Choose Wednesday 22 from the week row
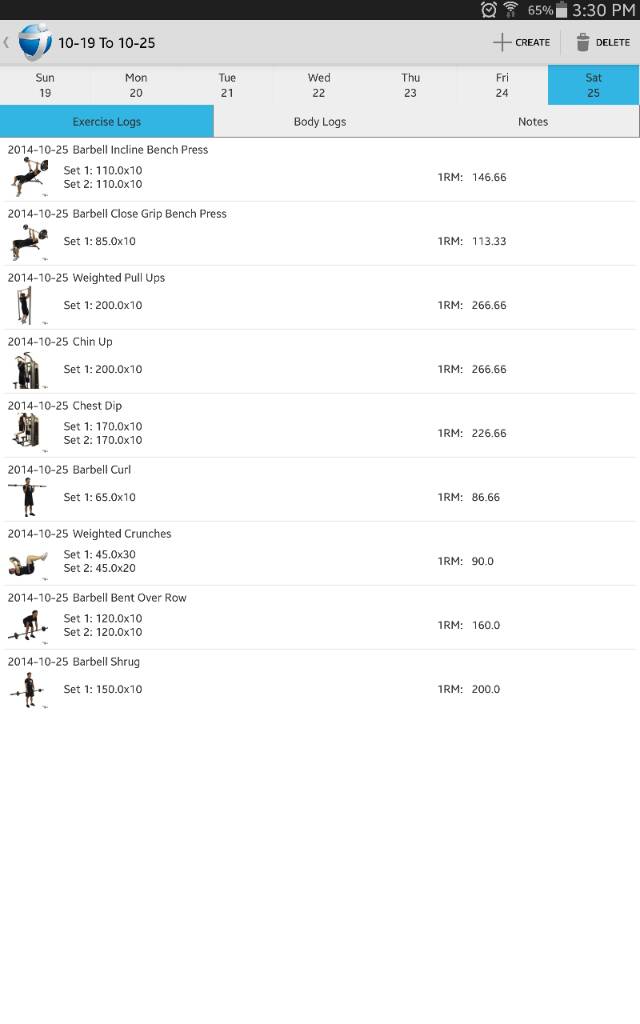Viewport: 640px width, 1024px height. (319, 85)
